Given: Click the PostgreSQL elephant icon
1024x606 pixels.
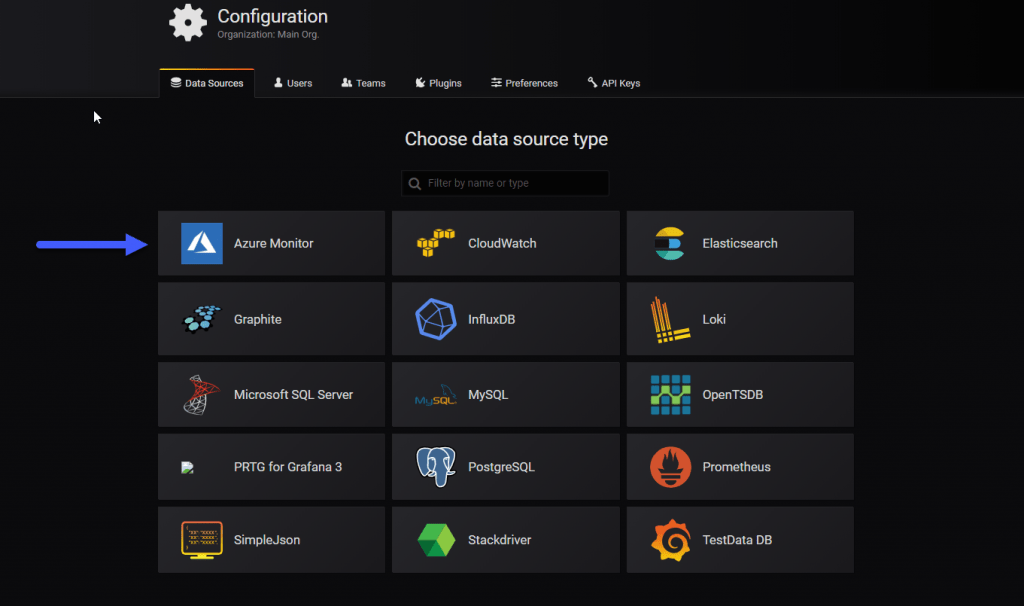Looking at the screenshot, I should pyautogui.click(x=436, y=467).
